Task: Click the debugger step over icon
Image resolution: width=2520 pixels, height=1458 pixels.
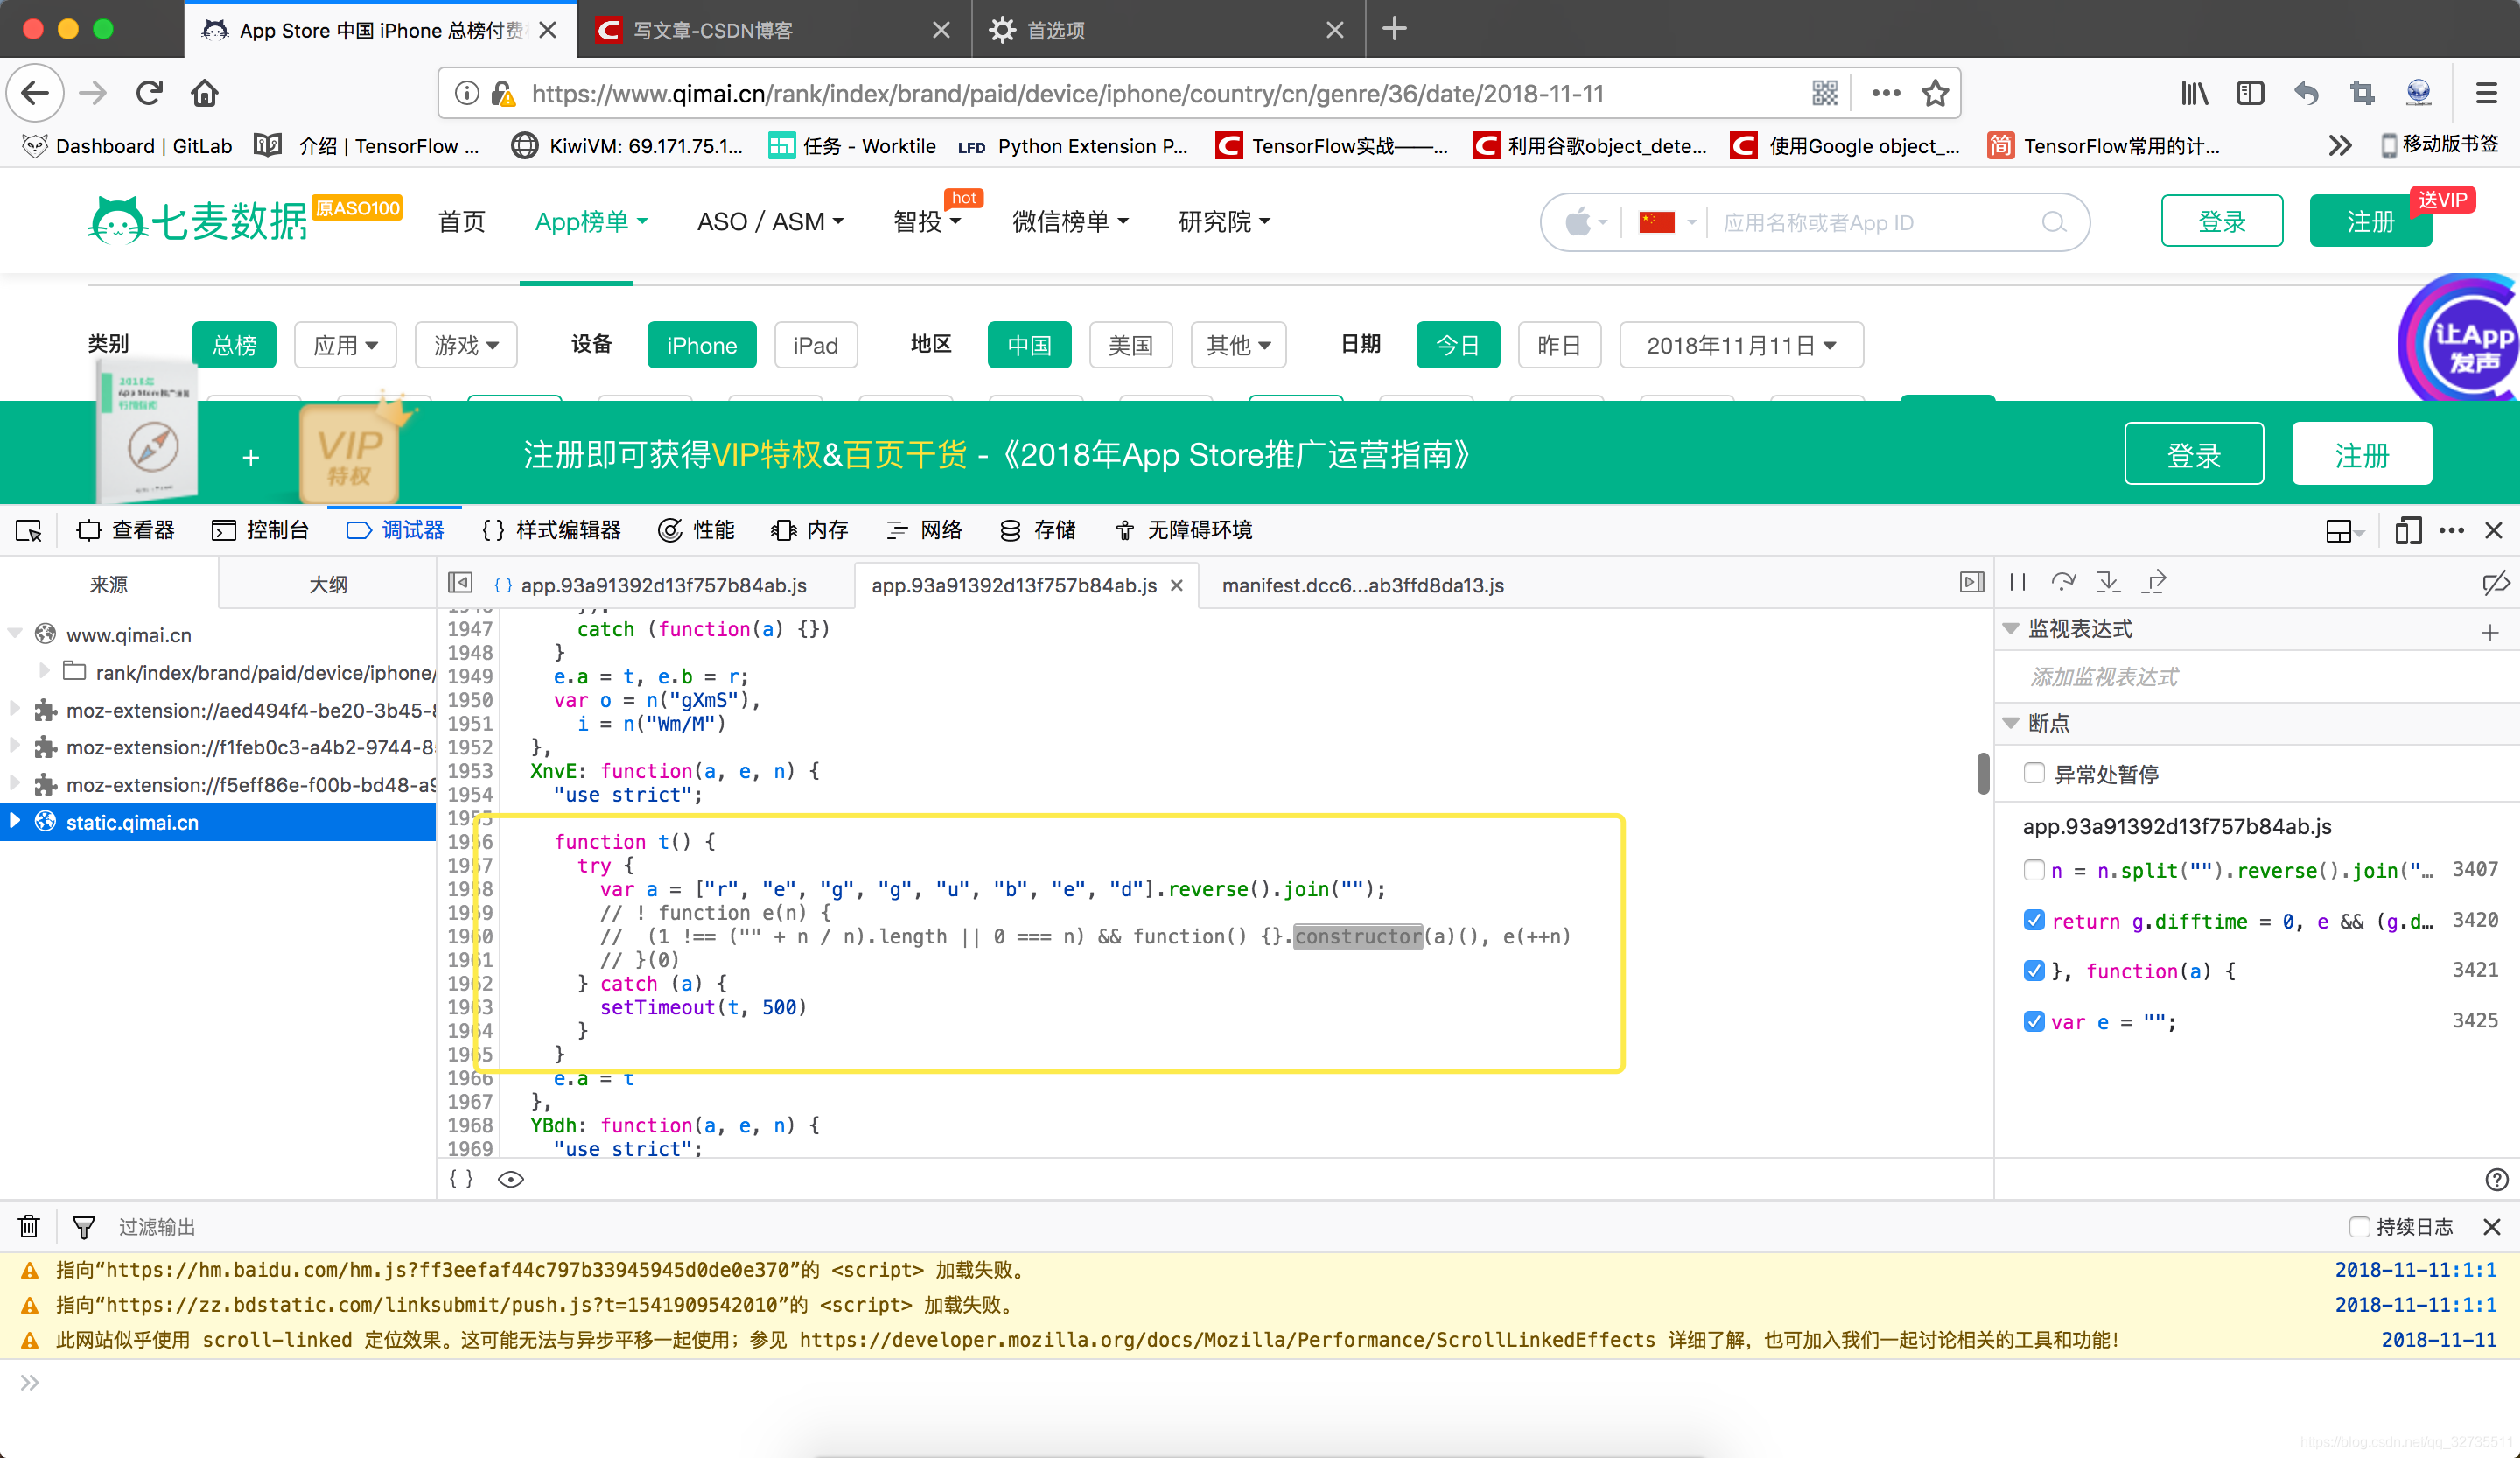Action: tap(2063, 582)
